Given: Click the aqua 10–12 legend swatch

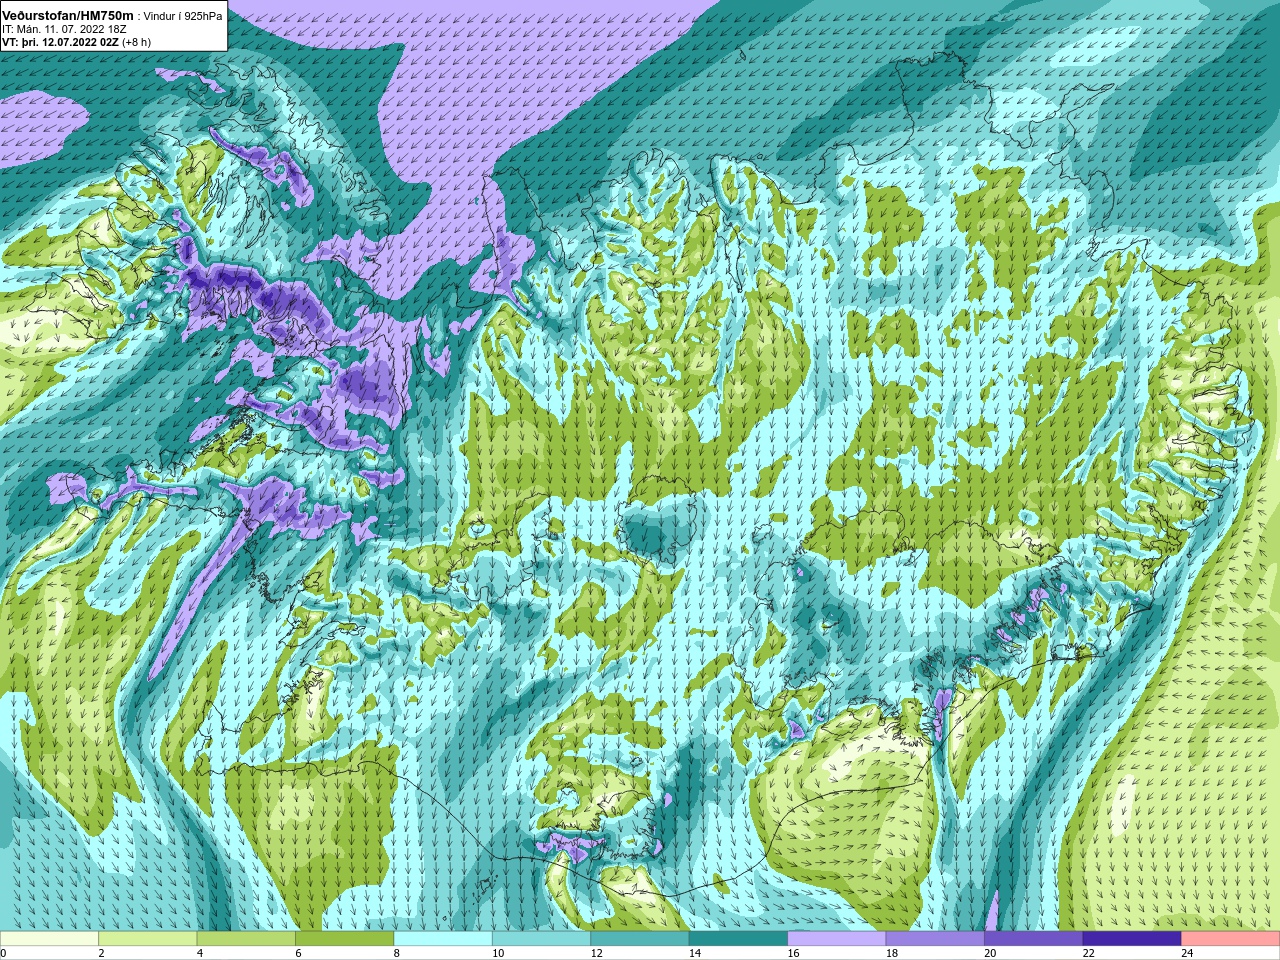Looking at the screenshot, I should 541,939.
